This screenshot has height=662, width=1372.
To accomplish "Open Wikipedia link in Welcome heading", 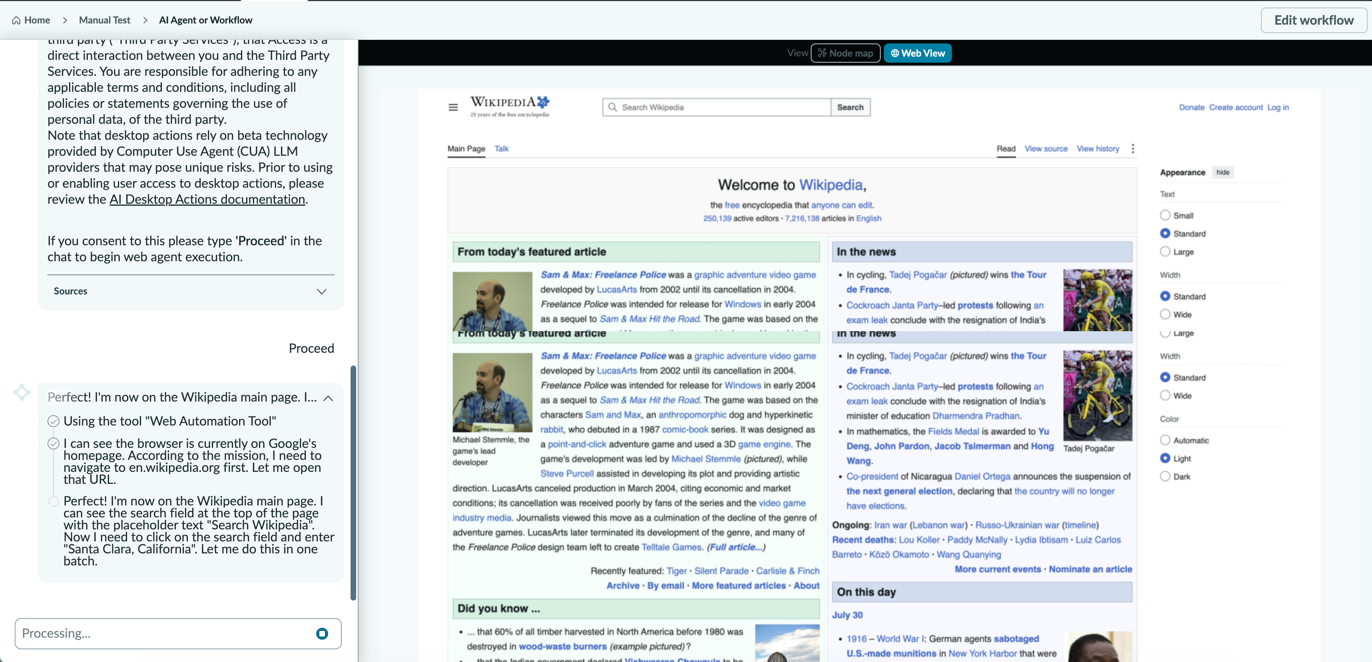I will point(830,185).
